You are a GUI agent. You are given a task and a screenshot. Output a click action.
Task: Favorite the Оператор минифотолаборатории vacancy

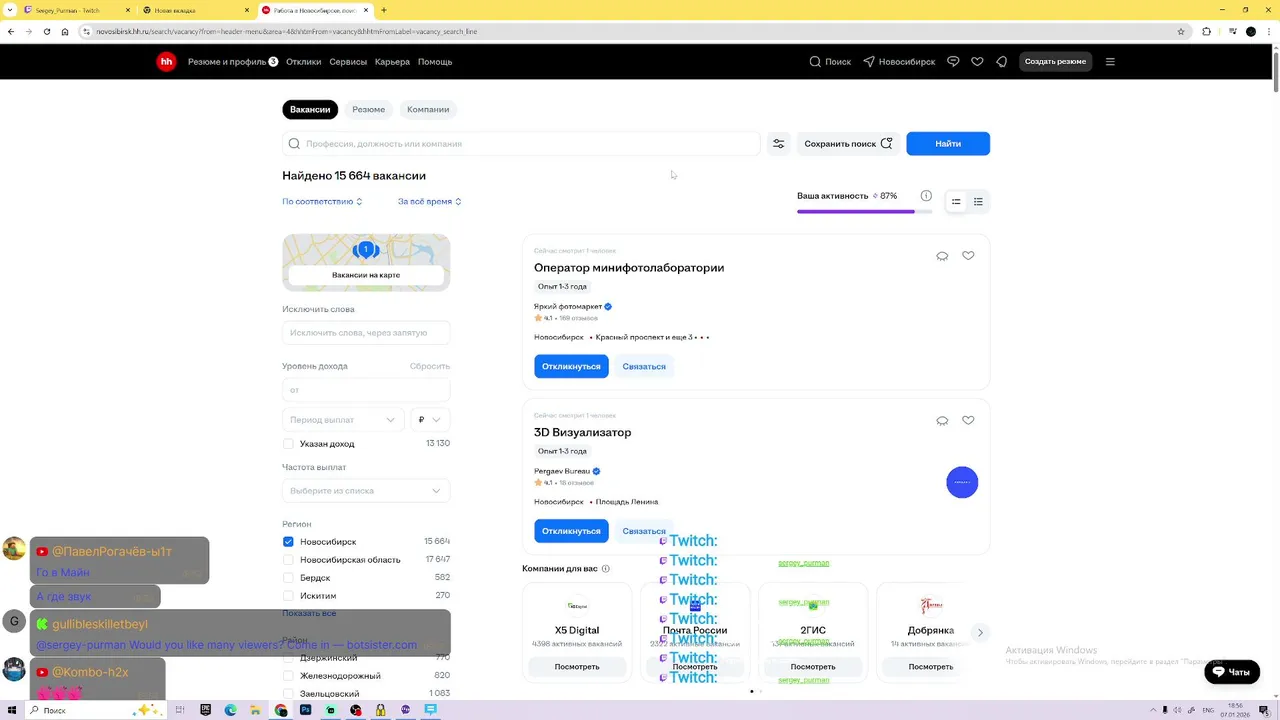click(968, 256)
